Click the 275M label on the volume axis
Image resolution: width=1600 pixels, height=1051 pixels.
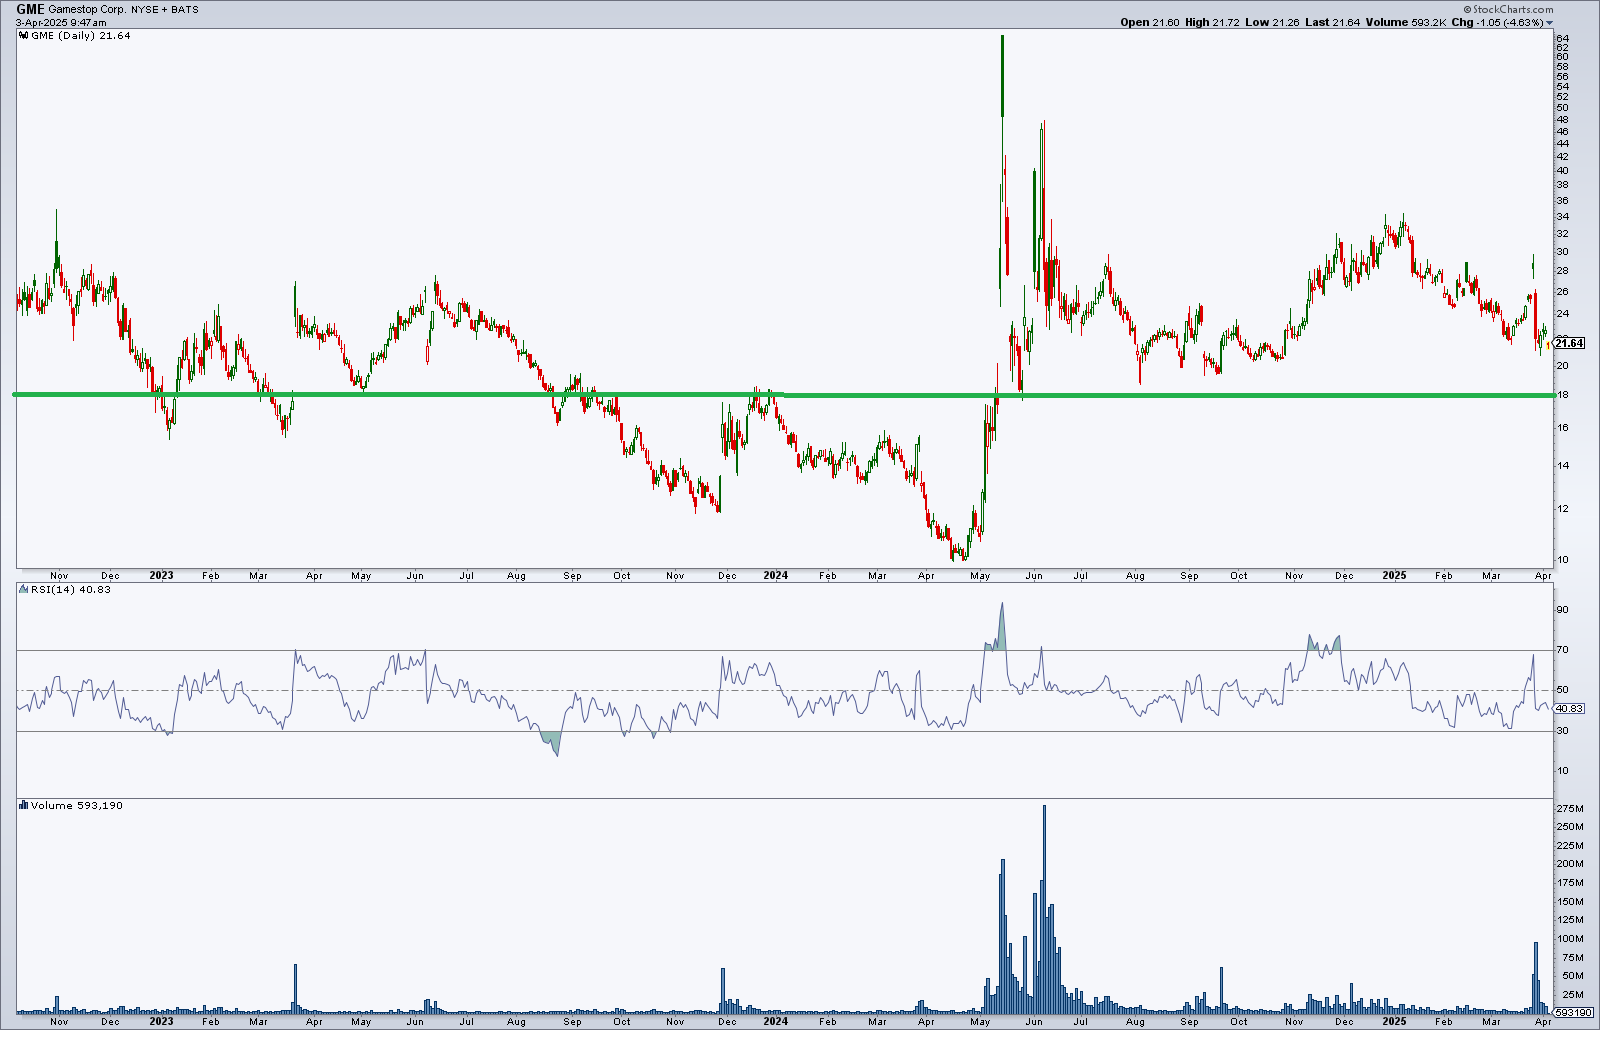tap(1572, 808)
